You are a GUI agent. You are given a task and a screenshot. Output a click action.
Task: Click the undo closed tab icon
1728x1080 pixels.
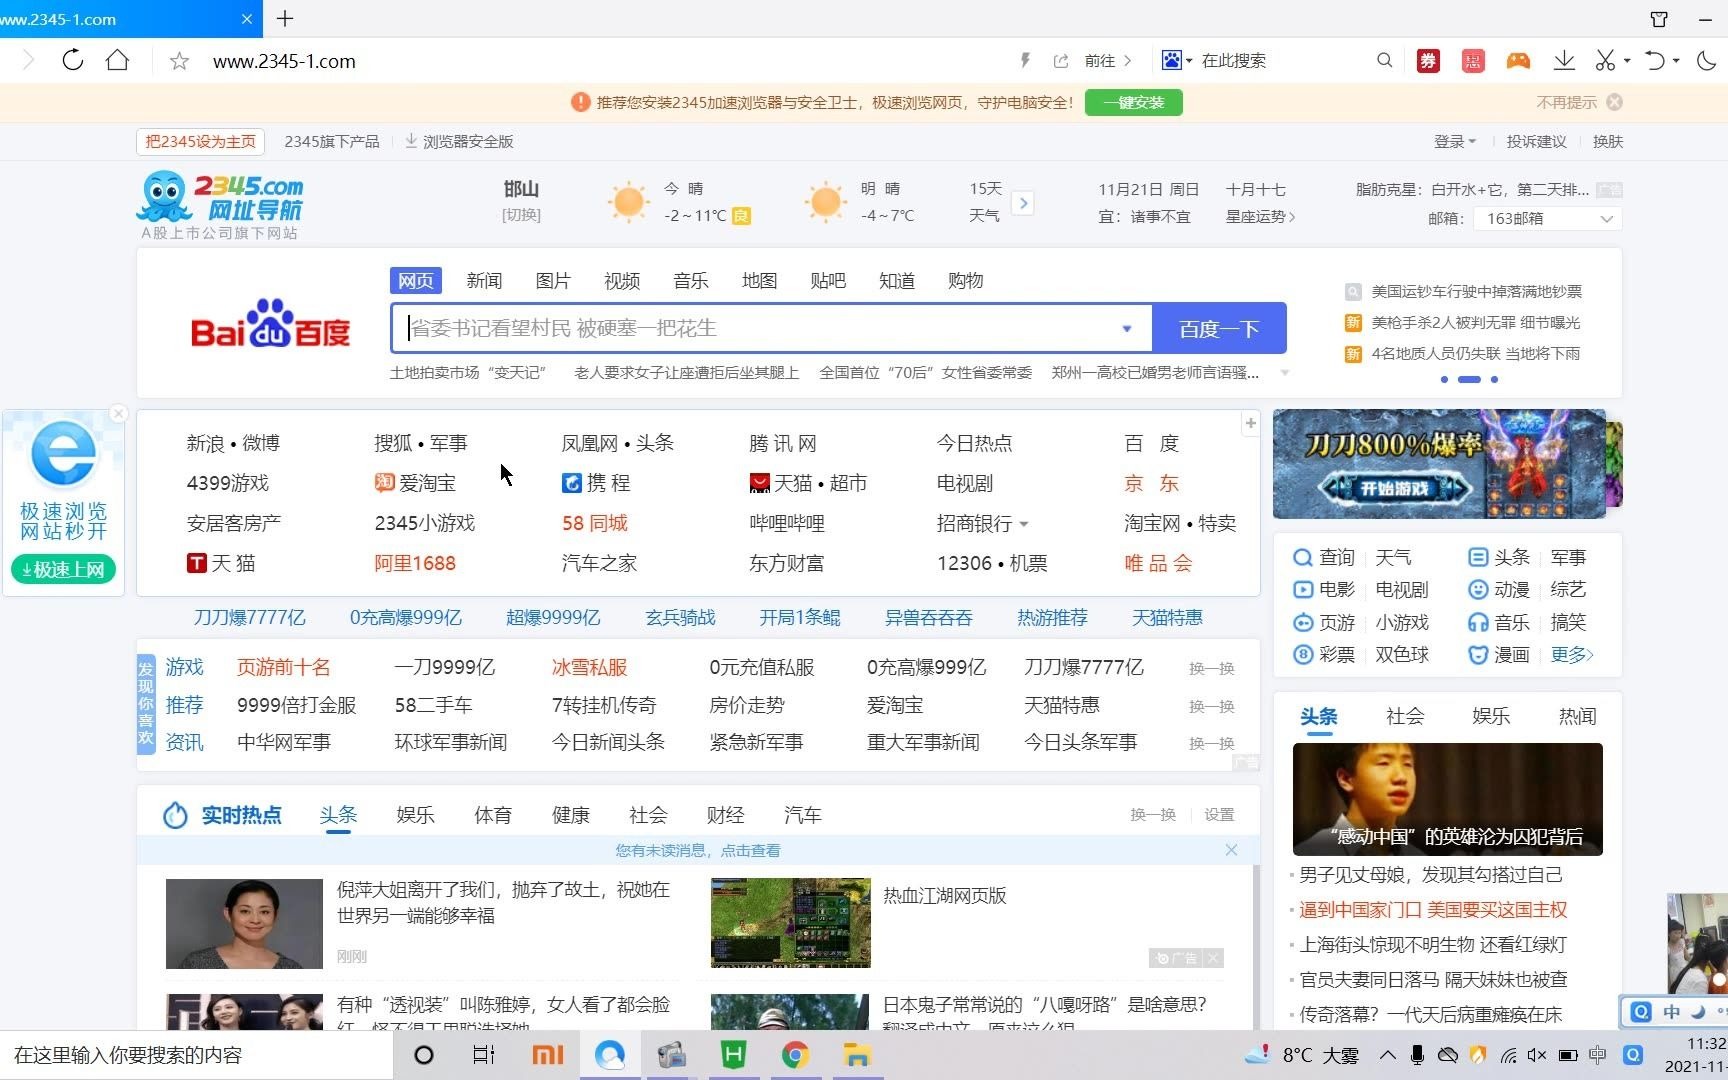pos(1655,61)
